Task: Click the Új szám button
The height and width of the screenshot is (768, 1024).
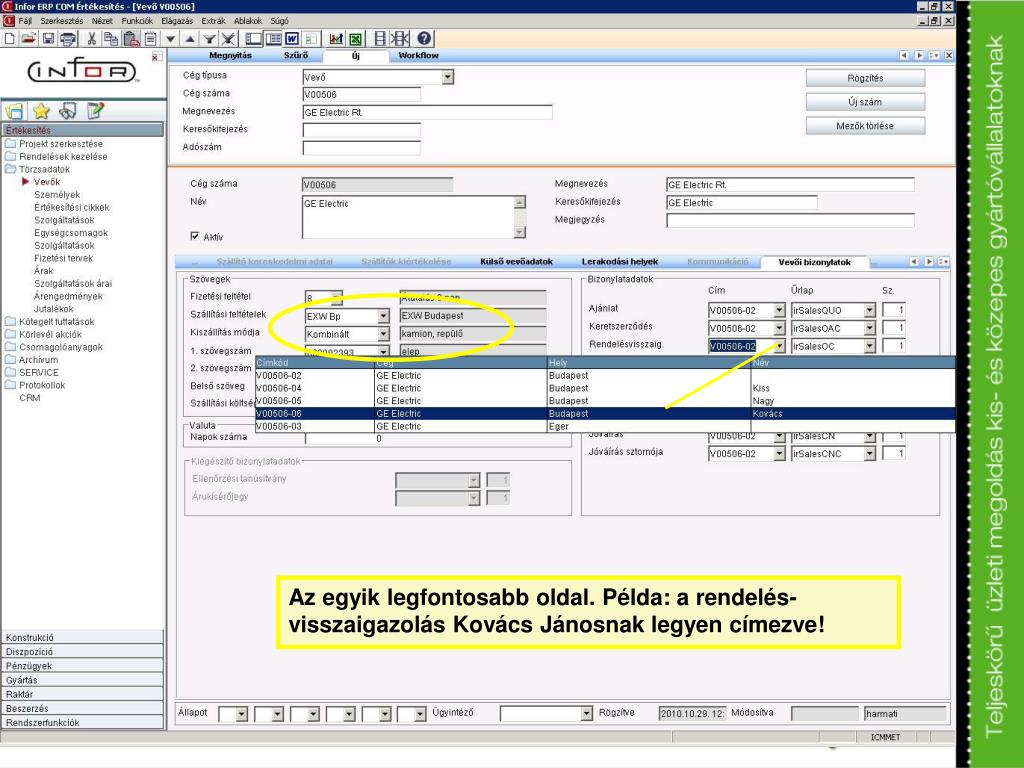Action: 865,102
